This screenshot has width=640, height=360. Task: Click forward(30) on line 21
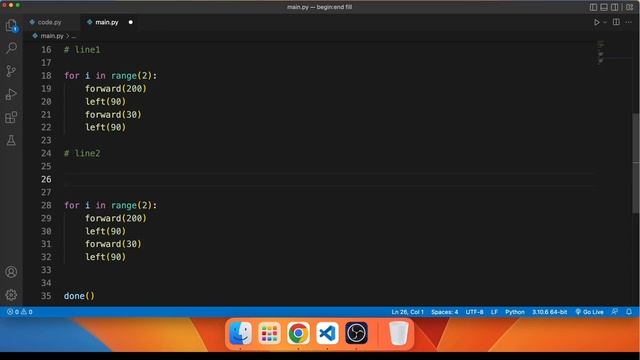point(113,115)
